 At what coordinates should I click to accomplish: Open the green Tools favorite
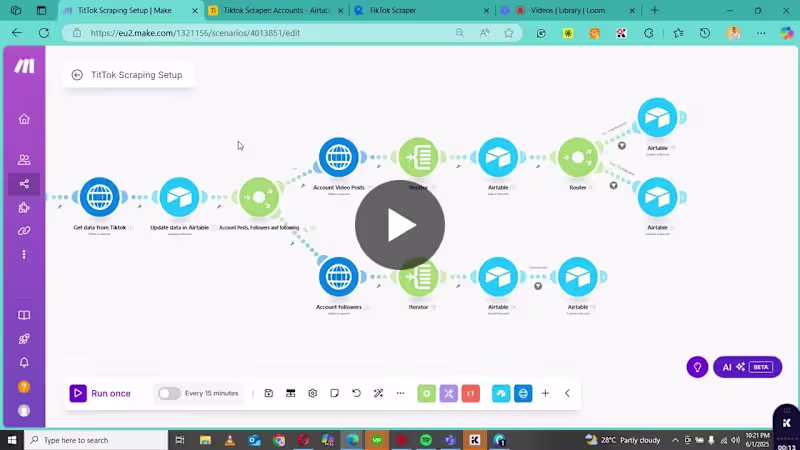(x=427, y=393)
